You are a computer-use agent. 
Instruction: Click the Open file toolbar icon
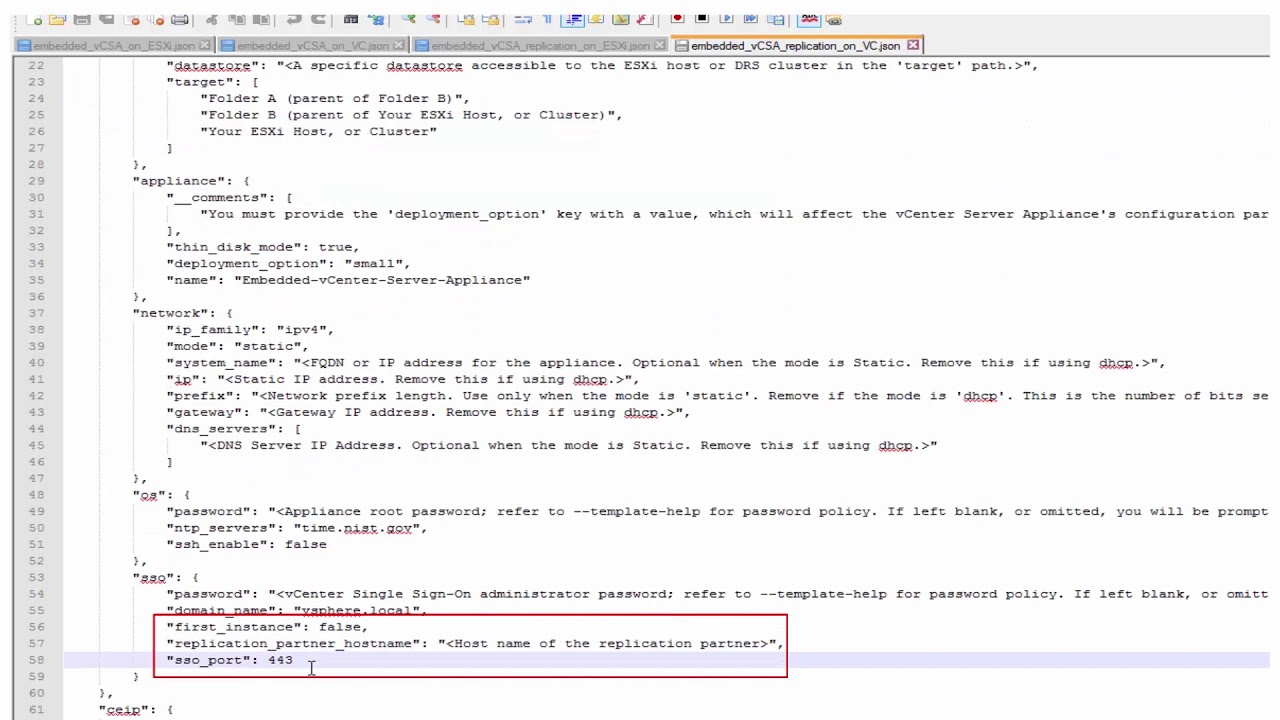click(x=58, y=19)
